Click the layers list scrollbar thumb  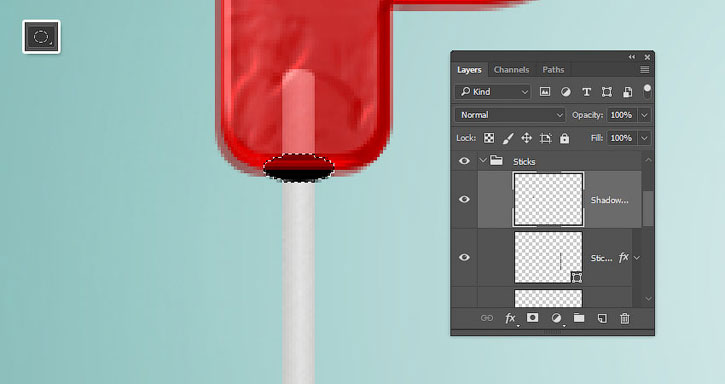648,208
